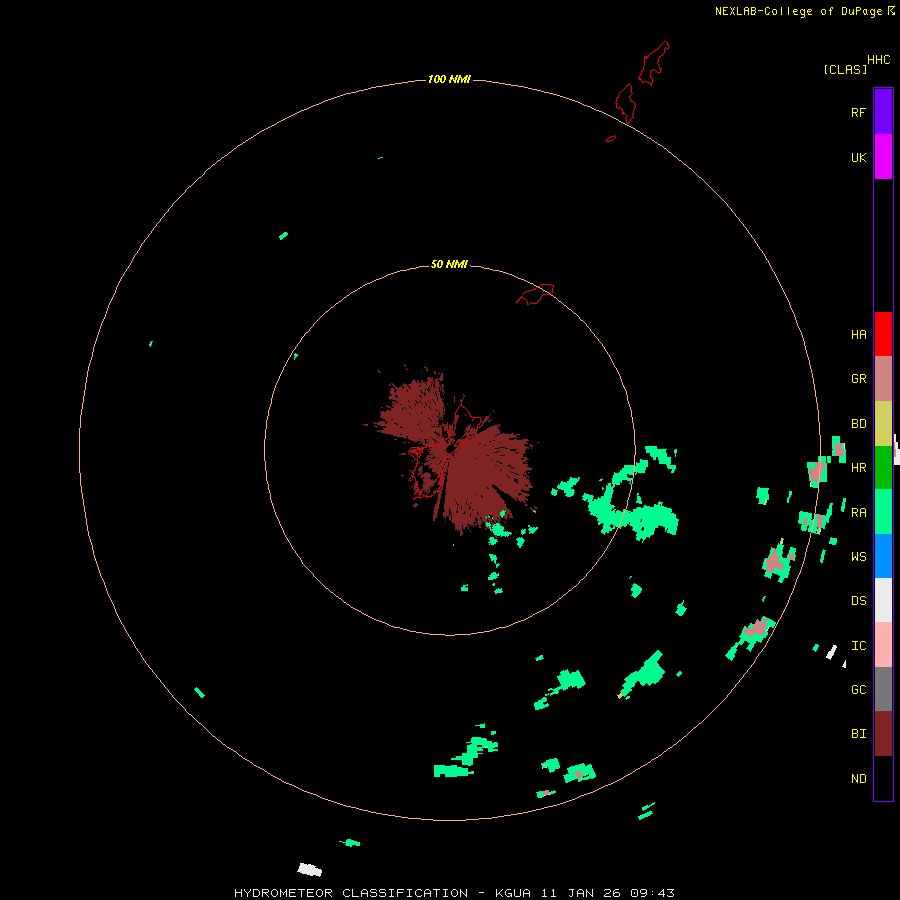Select the GC gray legend swatch
This screenshot has height=900, width=900.
tap(883, 689)
